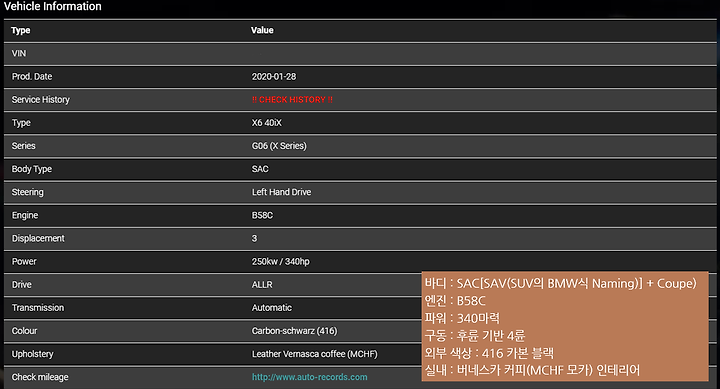Image resolution: width=720 pixels, height=389 pixels.
Task: Select the 250kw / 340hp power value
Action: coord(281,261)
